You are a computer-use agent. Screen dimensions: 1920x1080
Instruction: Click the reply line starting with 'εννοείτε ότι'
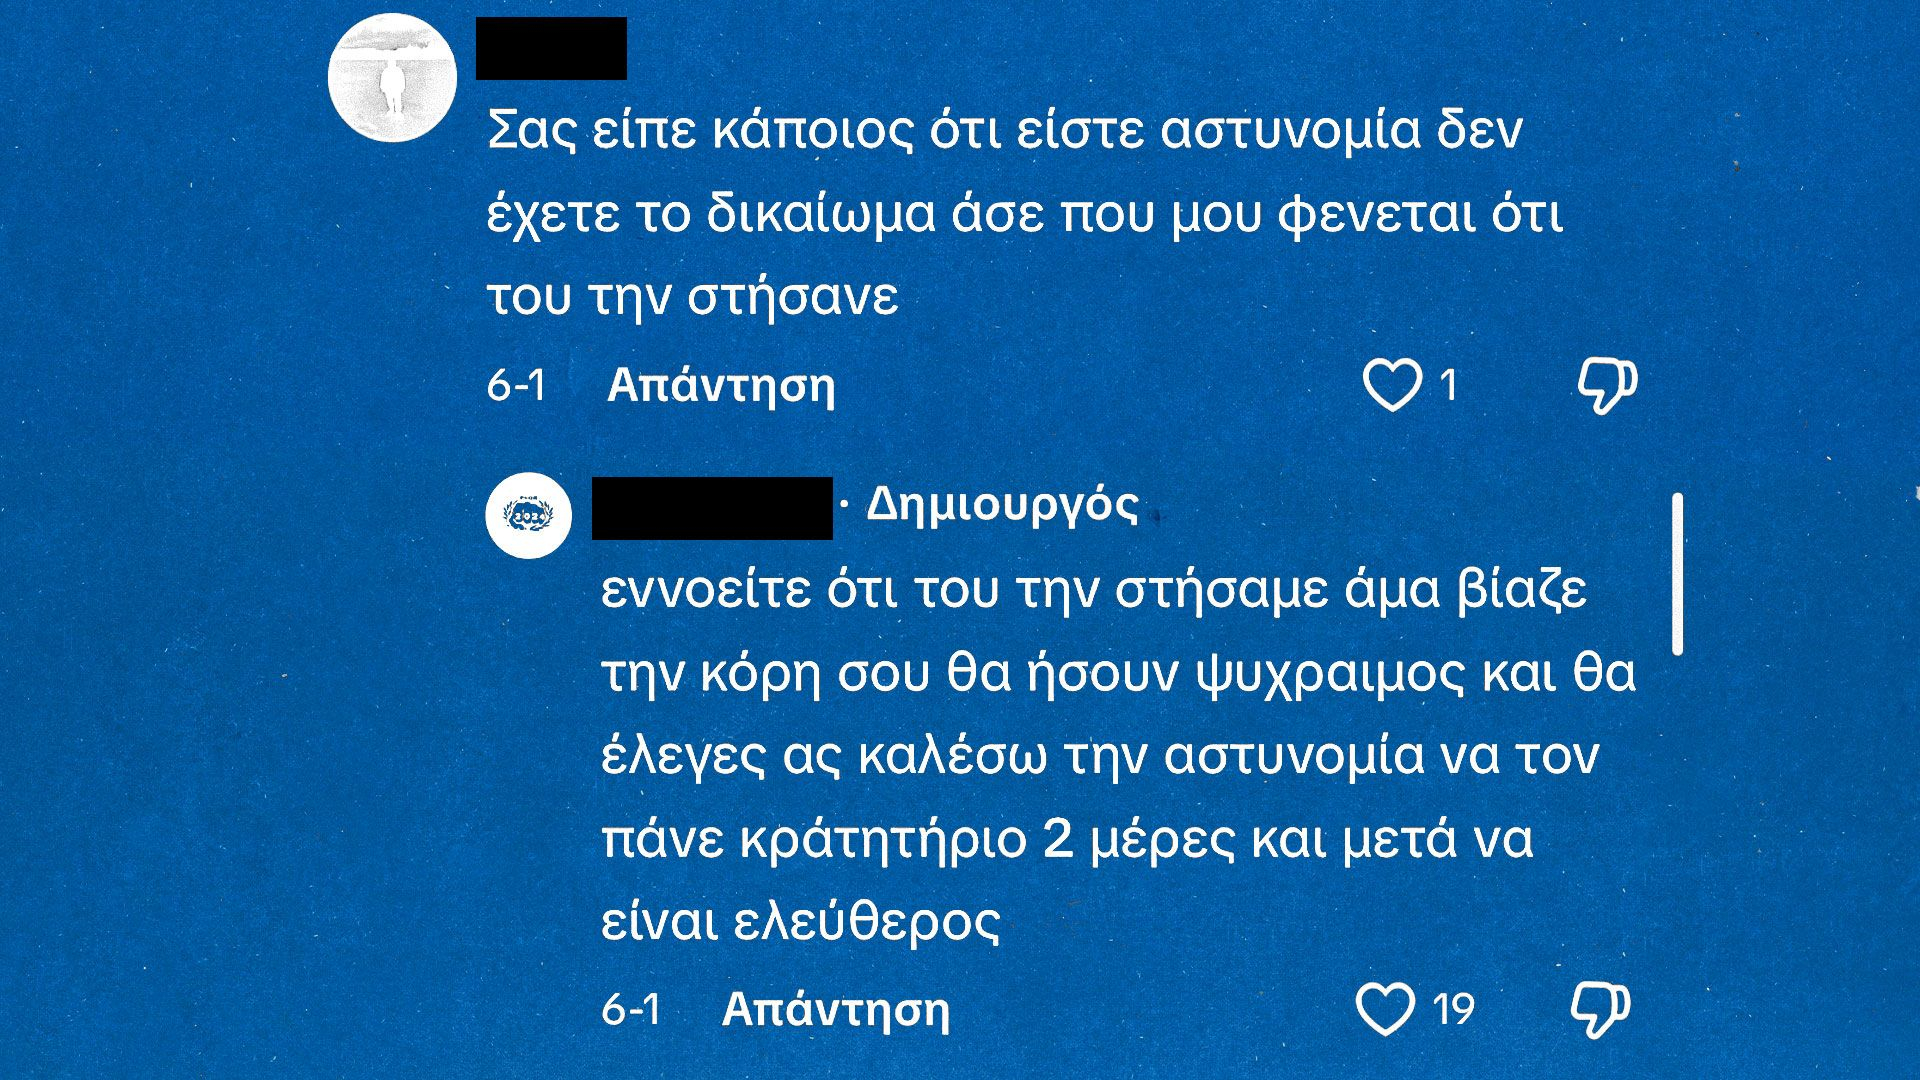click(x=1093, y=590)
